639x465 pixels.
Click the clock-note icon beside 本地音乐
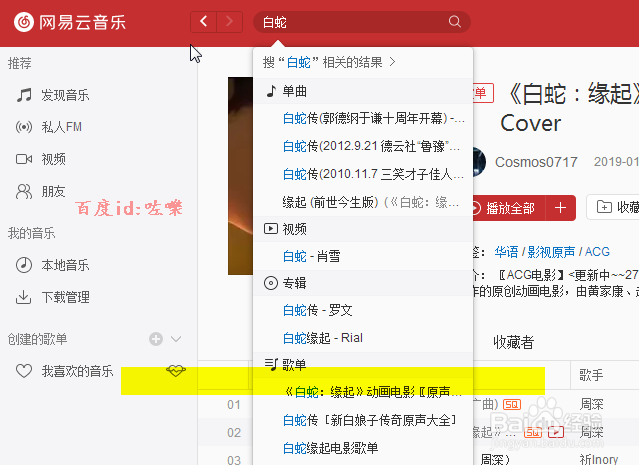(x=24, y=265)
